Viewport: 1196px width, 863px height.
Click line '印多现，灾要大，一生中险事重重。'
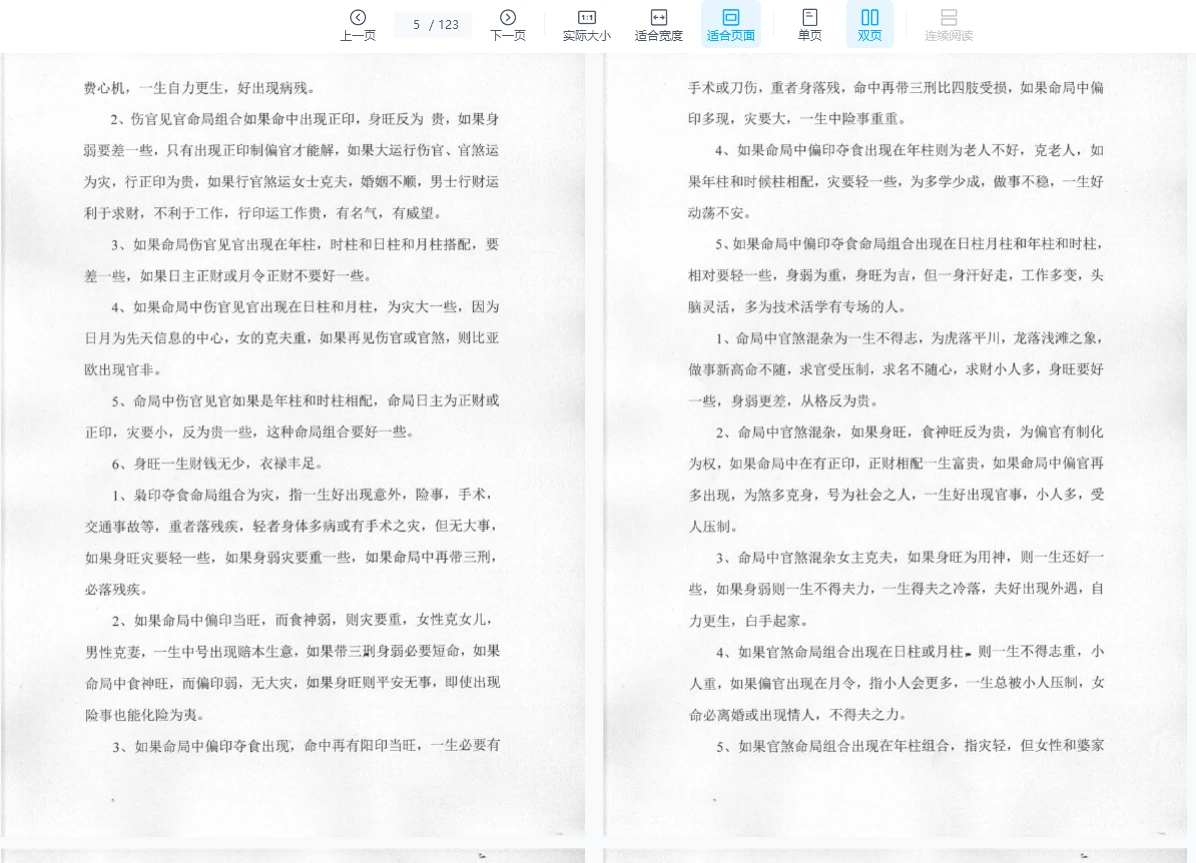[x=797, y=119]
